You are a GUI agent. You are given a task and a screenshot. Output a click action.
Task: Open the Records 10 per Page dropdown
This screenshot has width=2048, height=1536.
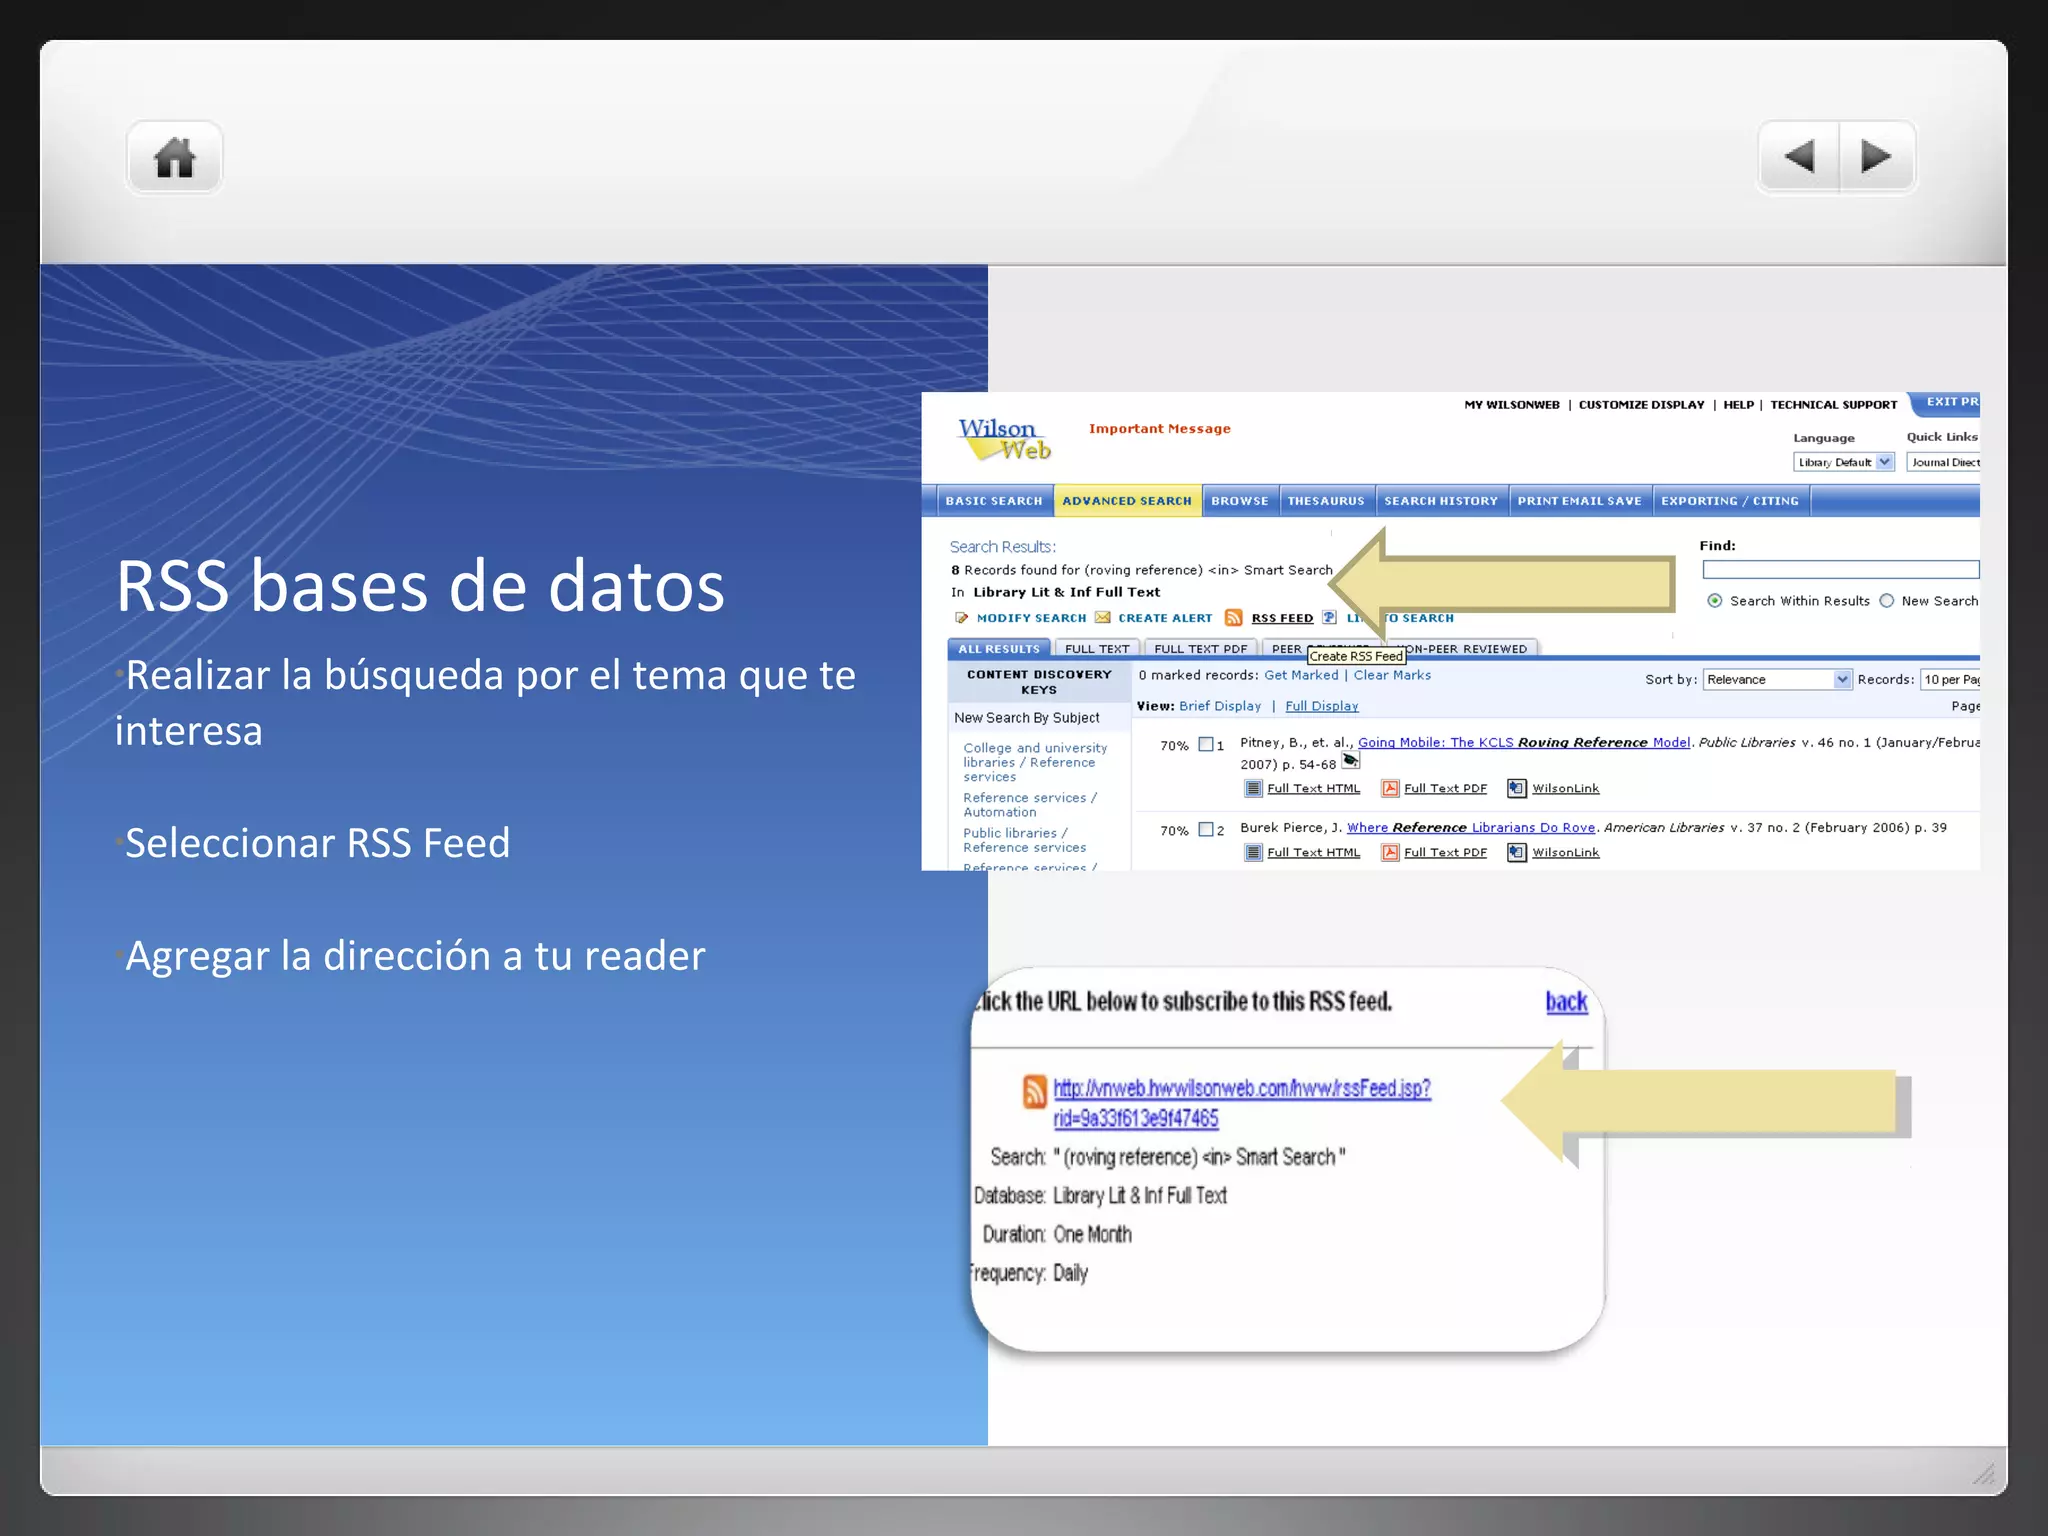(1950, 679)
